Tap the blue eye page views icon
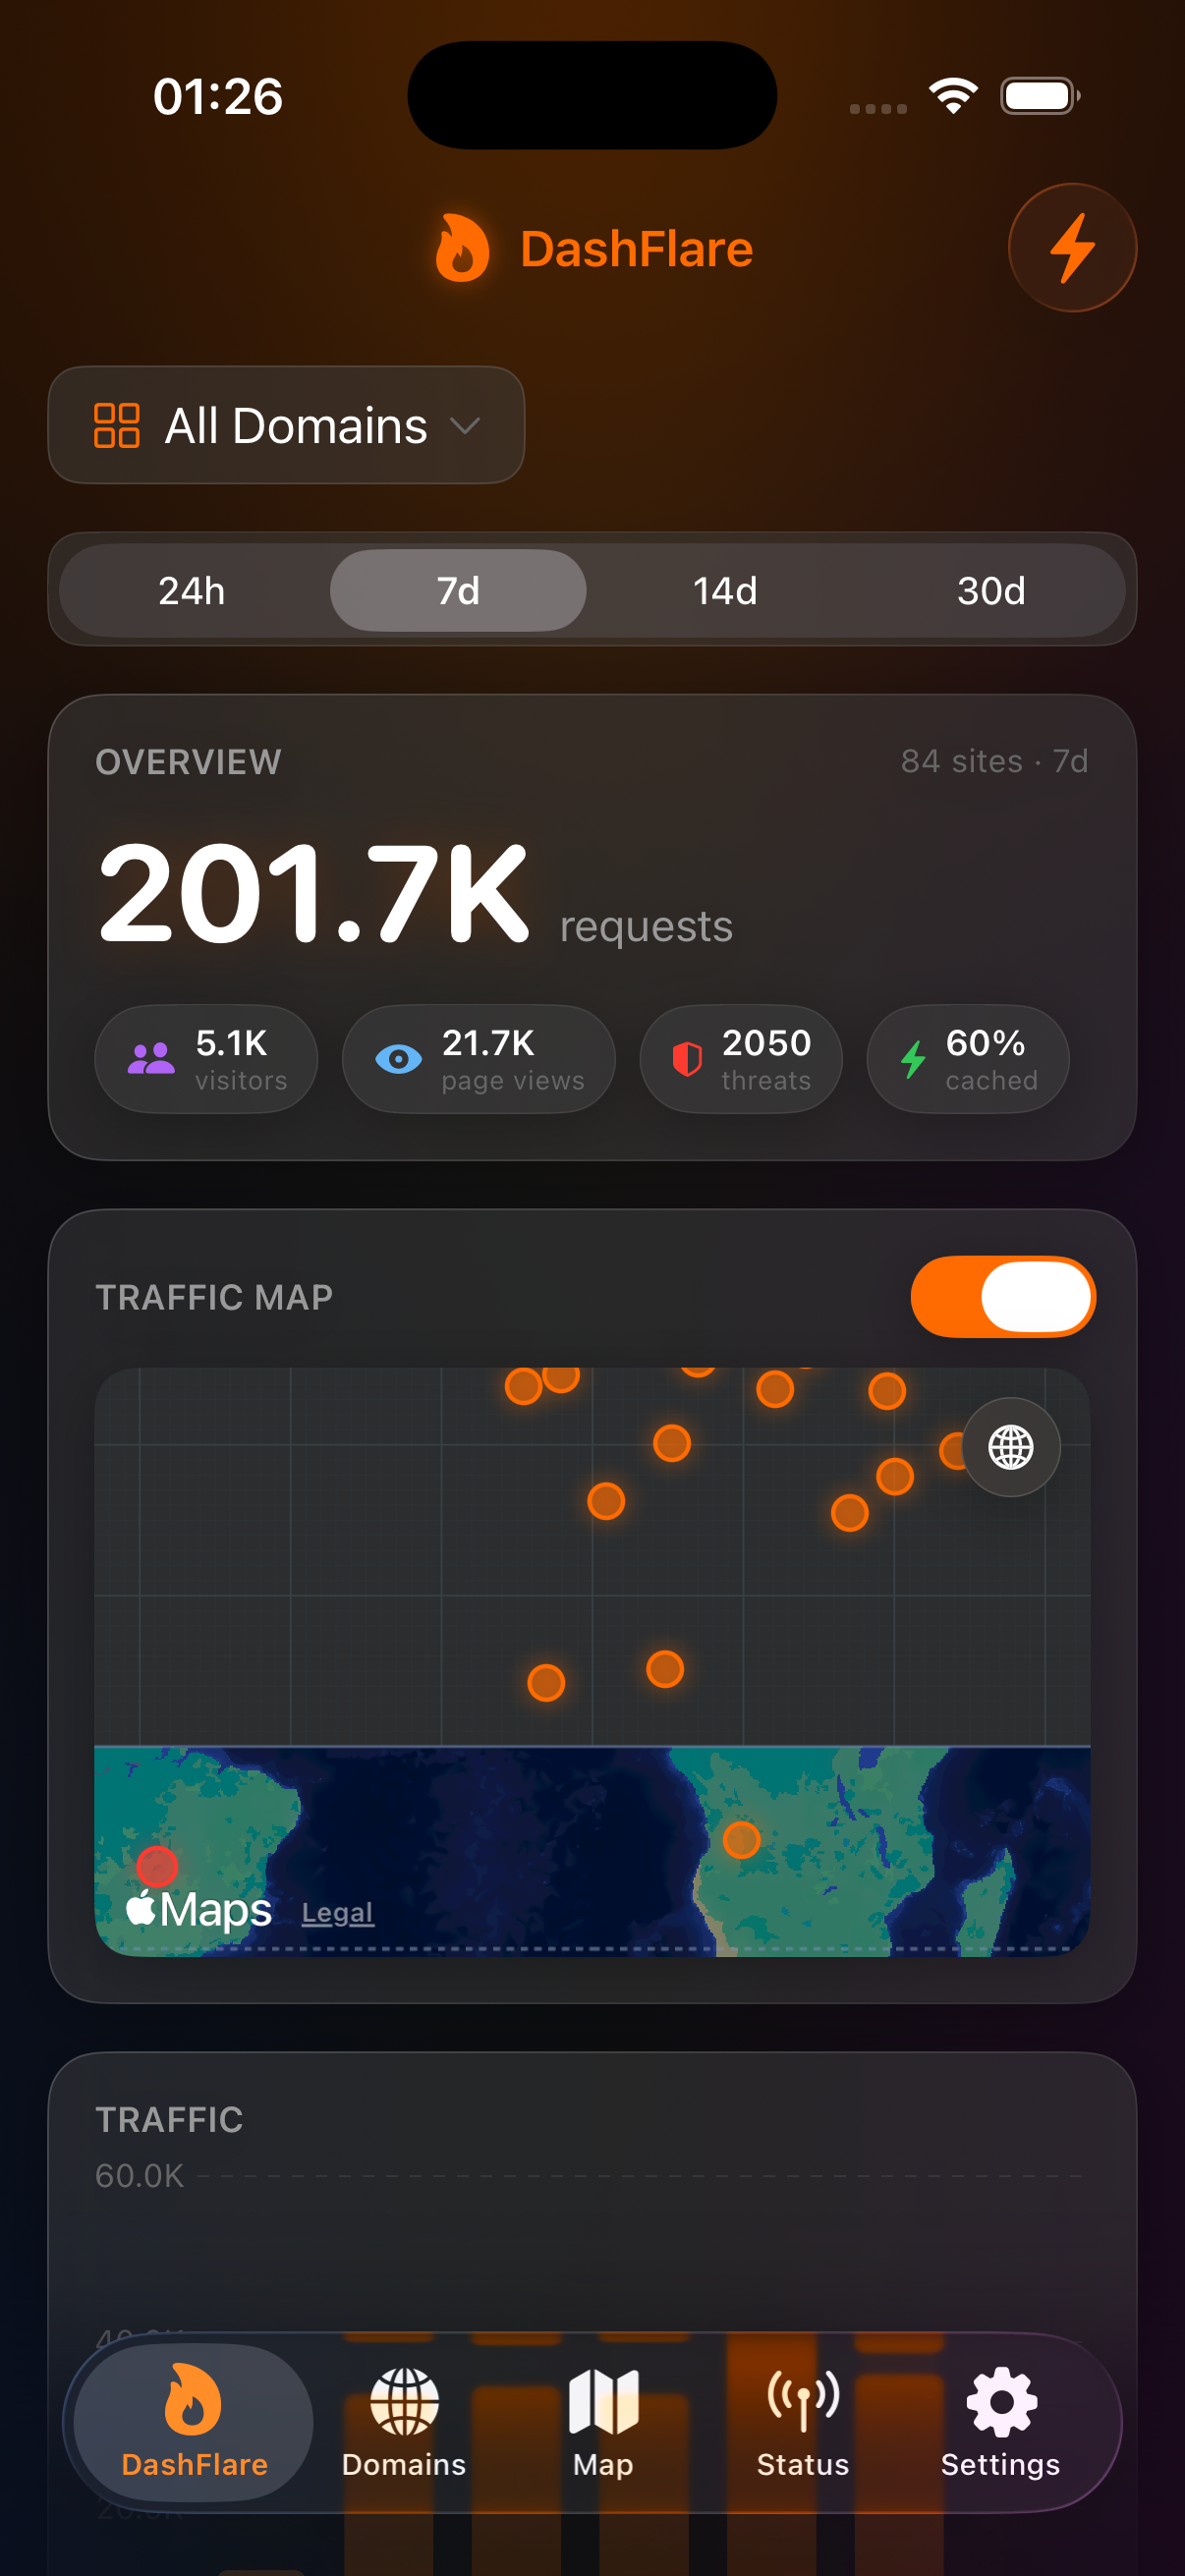Image resolution: width=1185 pixels, height=2576 pixels. point(398,1059)
